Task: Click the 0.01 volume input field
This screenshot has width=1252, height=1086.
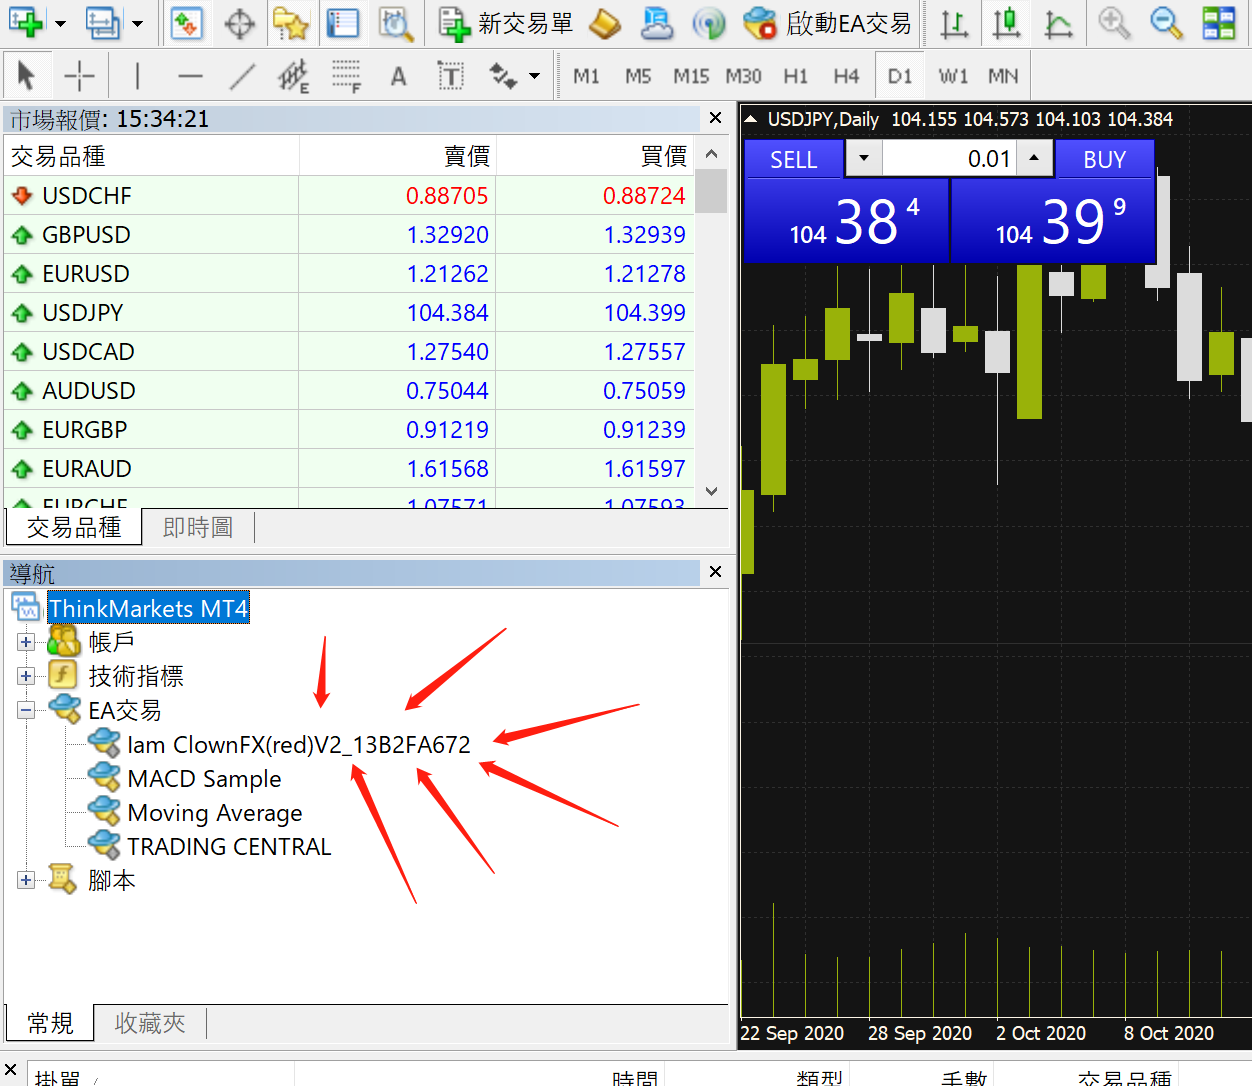Action: point(949,158)
